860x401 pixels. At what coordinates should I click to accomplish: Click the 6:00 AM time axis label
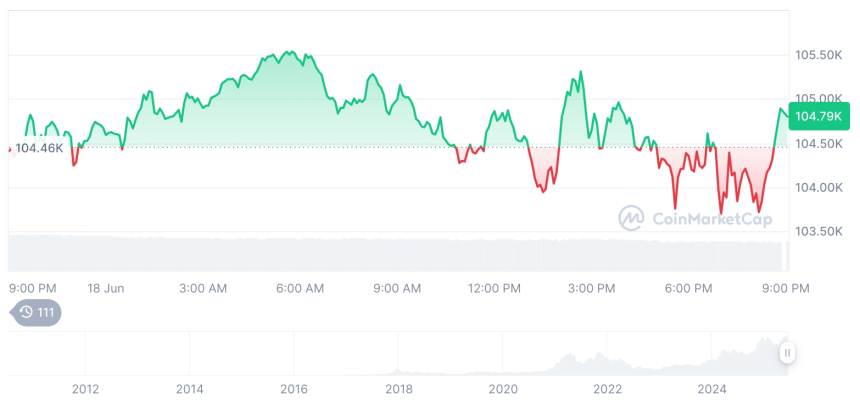pos(300,288)
